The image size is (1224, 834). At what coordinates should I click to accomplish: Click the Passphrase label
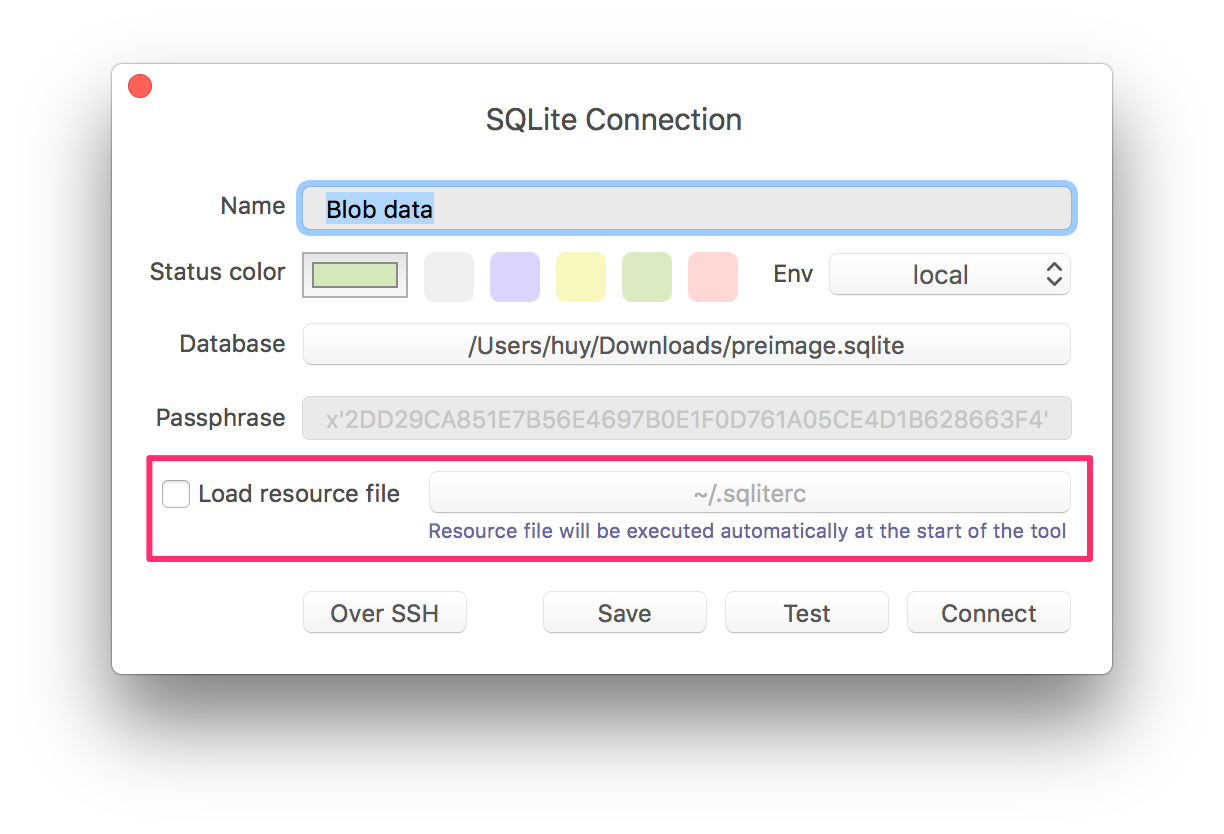tap(220, 418)
